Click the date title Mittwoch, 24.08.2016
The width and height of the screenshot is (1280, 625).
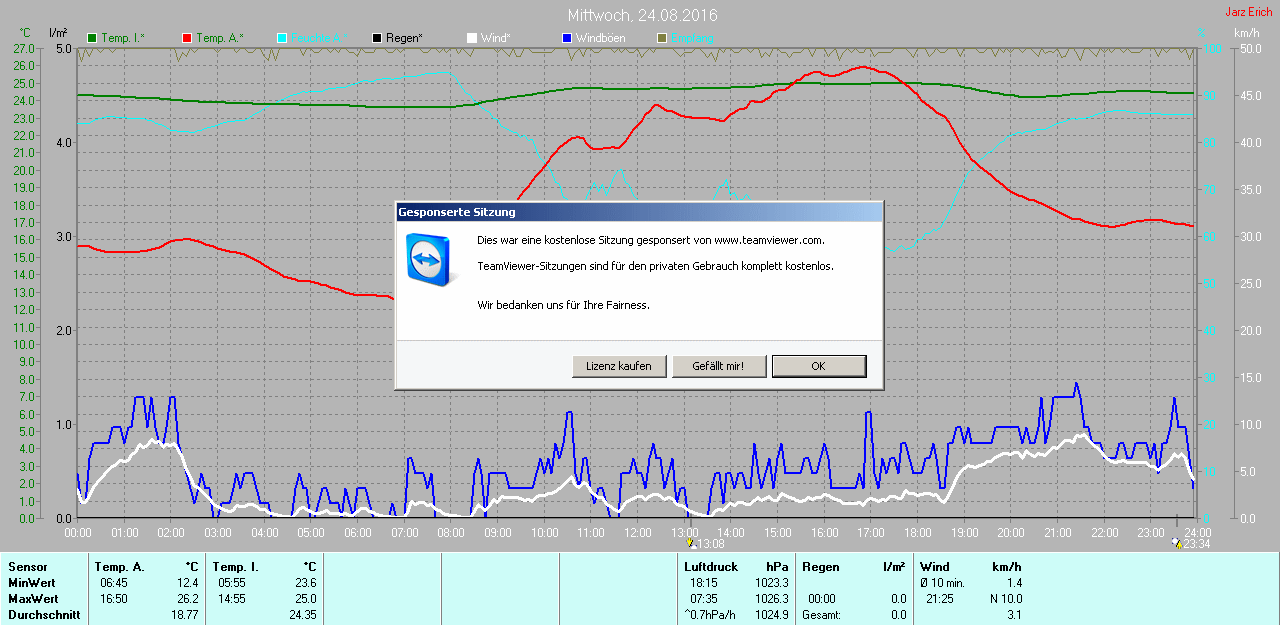[642, 15]
